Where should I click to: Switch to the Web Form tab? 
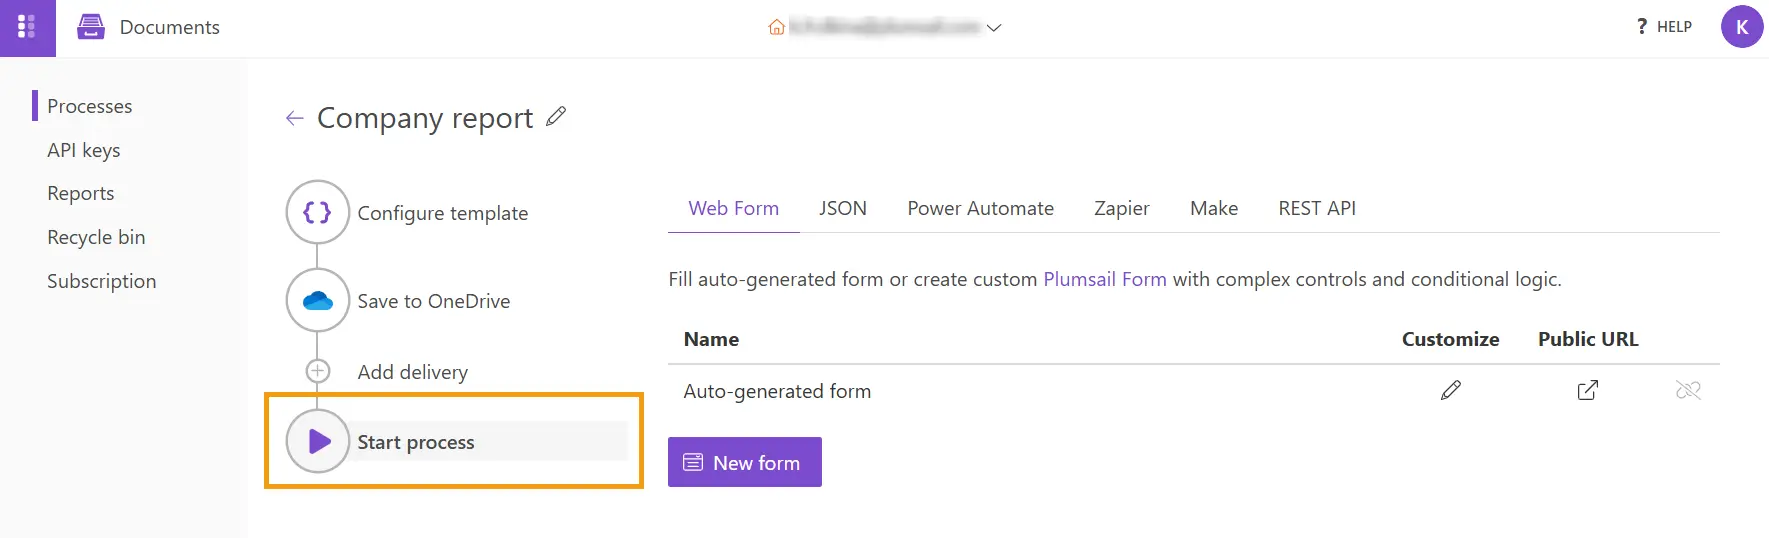click(734, 208)
